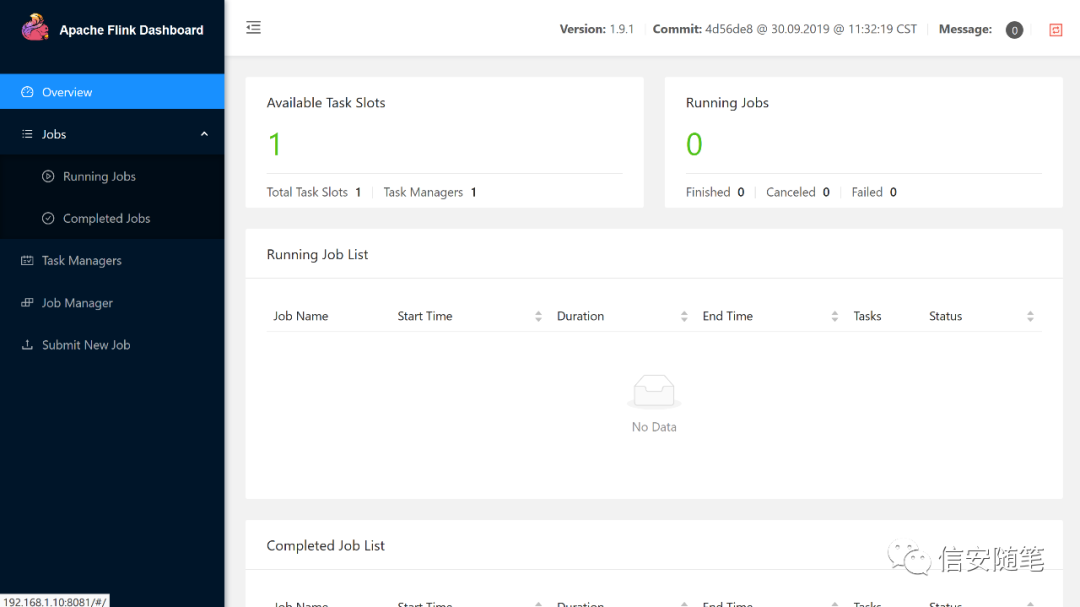Screen dimensions: 1080x607
Task: Open the Job Manager menu item
Action: click(112, 302)
